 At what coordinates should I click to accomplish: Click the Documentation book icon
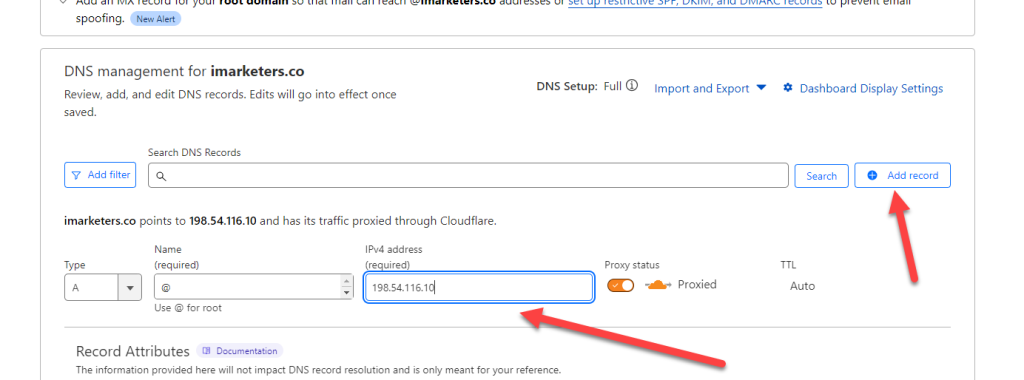click(206, 351)
